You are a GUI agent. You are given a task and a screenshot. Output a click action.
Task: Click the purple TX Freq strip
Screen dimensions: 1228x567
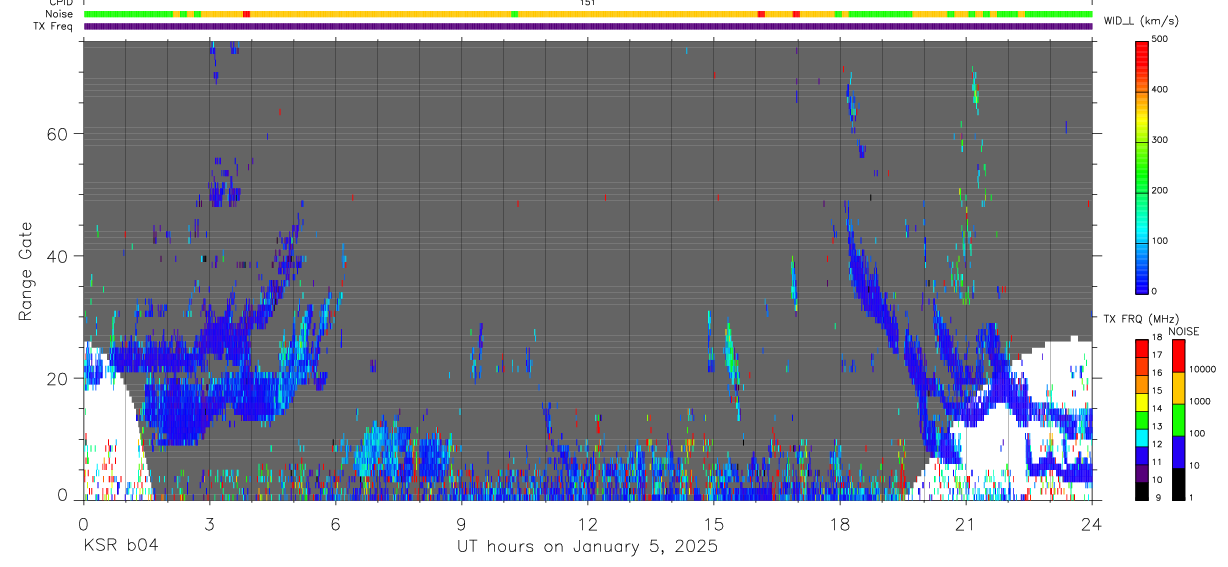(x=588, y=26)
